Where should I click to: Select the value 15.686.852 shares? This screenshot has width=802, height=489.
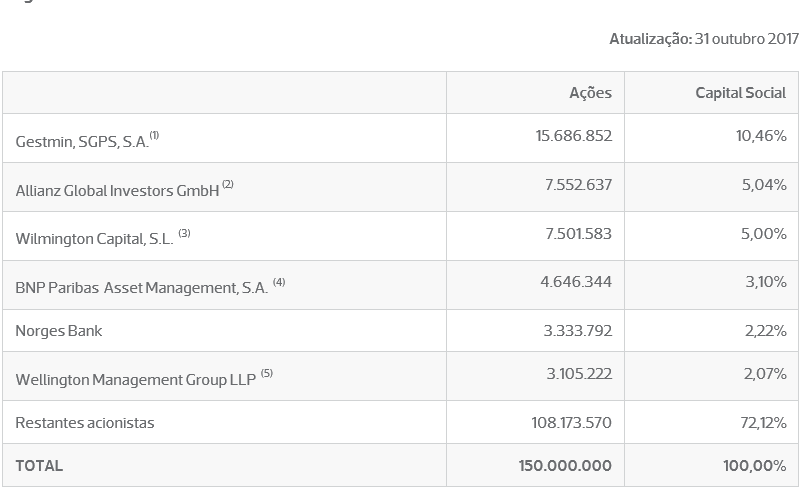pyautogui.click(x=573, y=136)
